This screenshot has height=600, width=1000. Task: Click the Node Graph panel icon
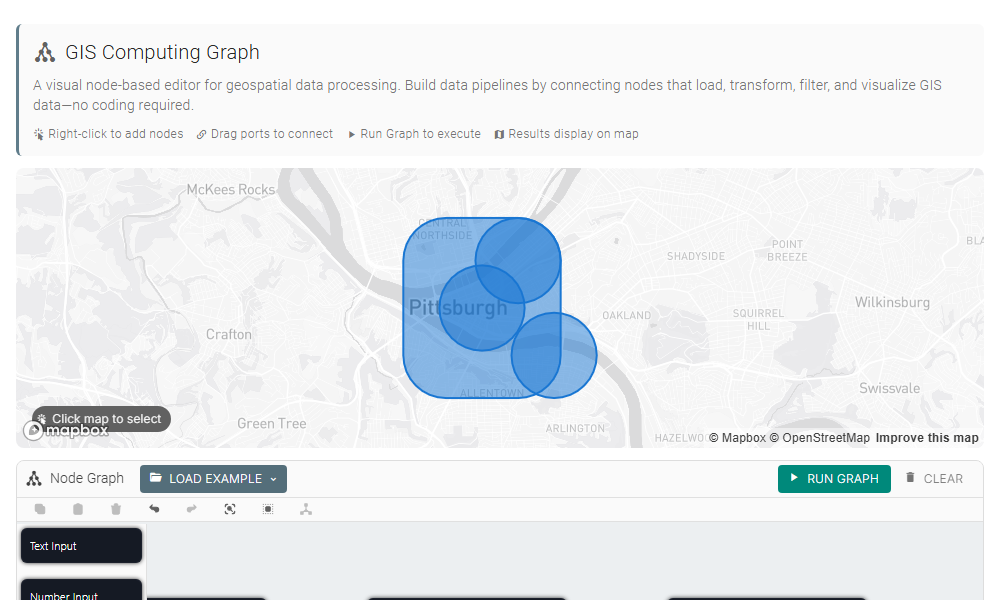pyautogui.click(x=33, y=478)
